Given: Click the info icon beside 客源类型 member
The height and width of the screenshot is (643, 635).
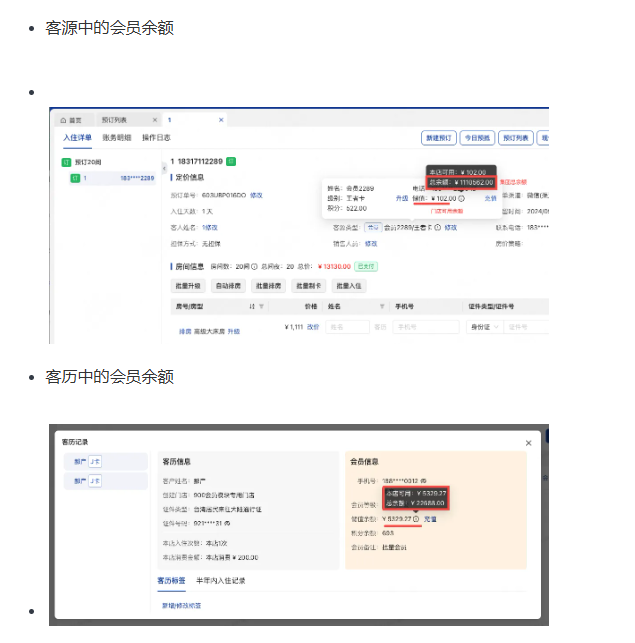Looking at the screenshot, I should point(438,228).
